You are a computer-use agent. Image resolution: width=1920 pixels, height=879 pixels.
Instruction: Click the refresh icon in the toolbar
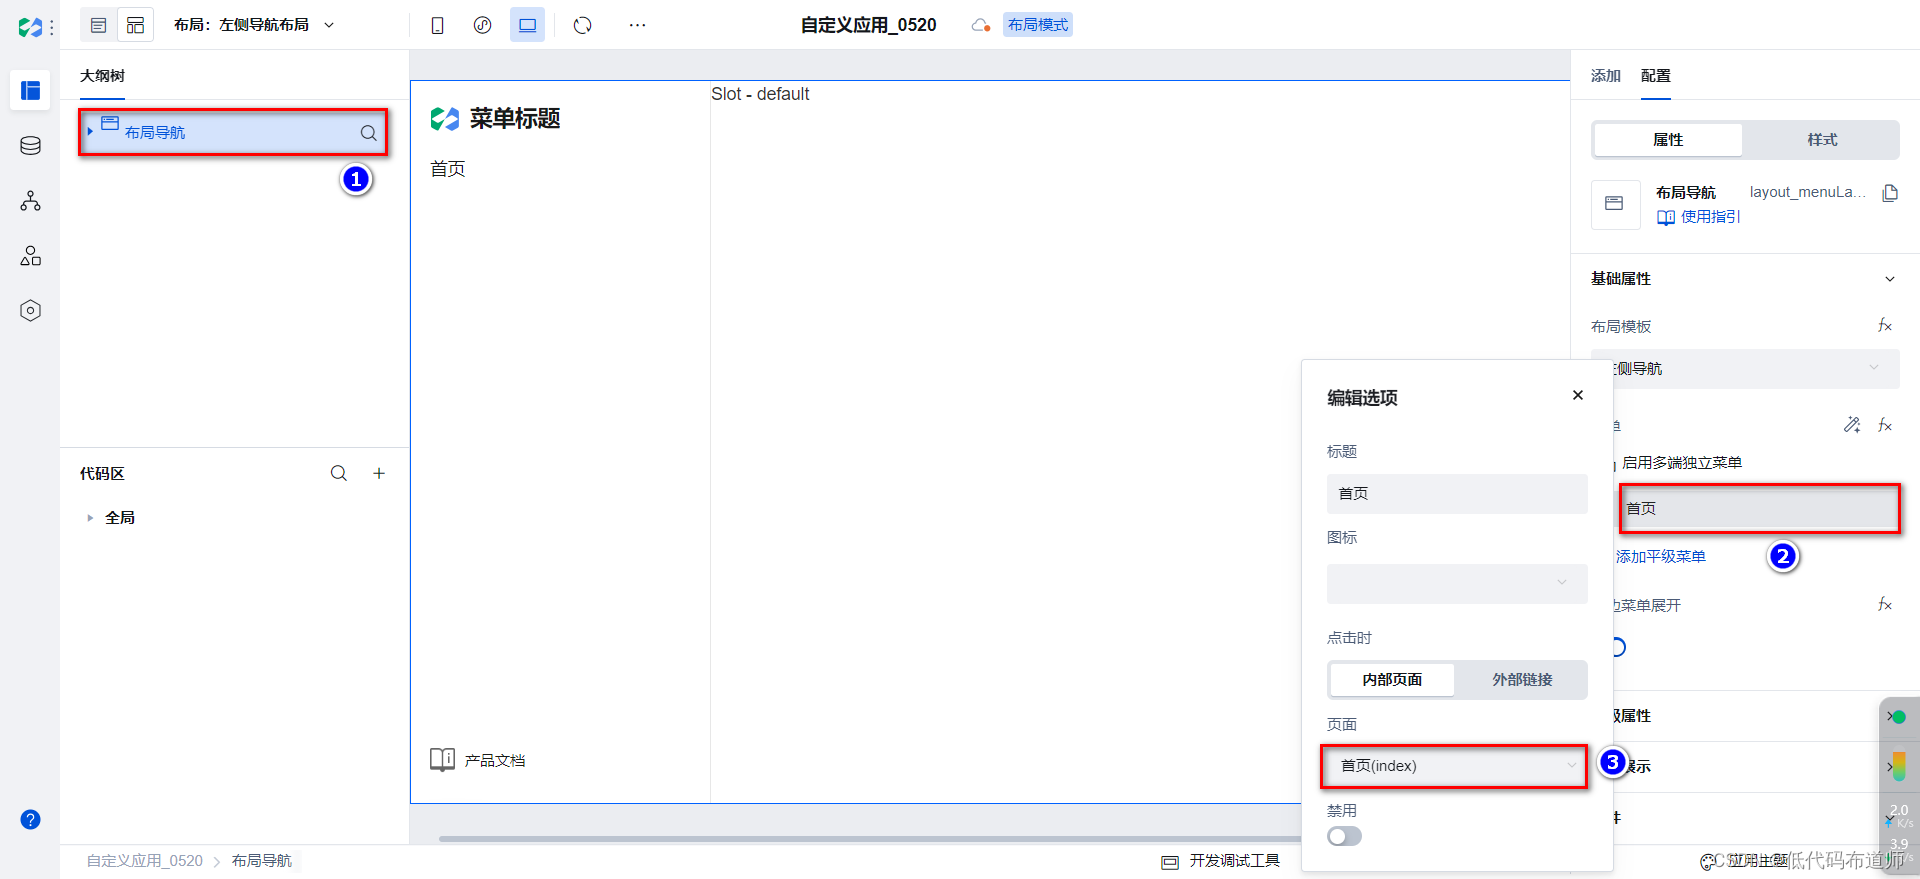coord(583,25)
